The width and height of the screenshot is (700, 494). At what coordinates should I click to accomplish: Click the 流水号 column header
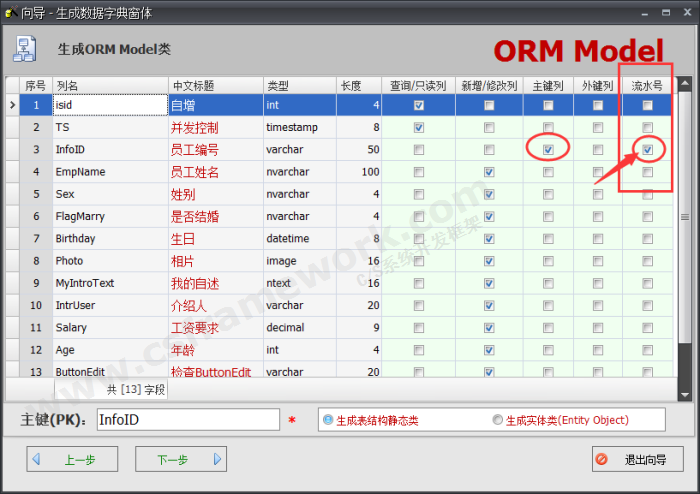click(x=647, y=86)
